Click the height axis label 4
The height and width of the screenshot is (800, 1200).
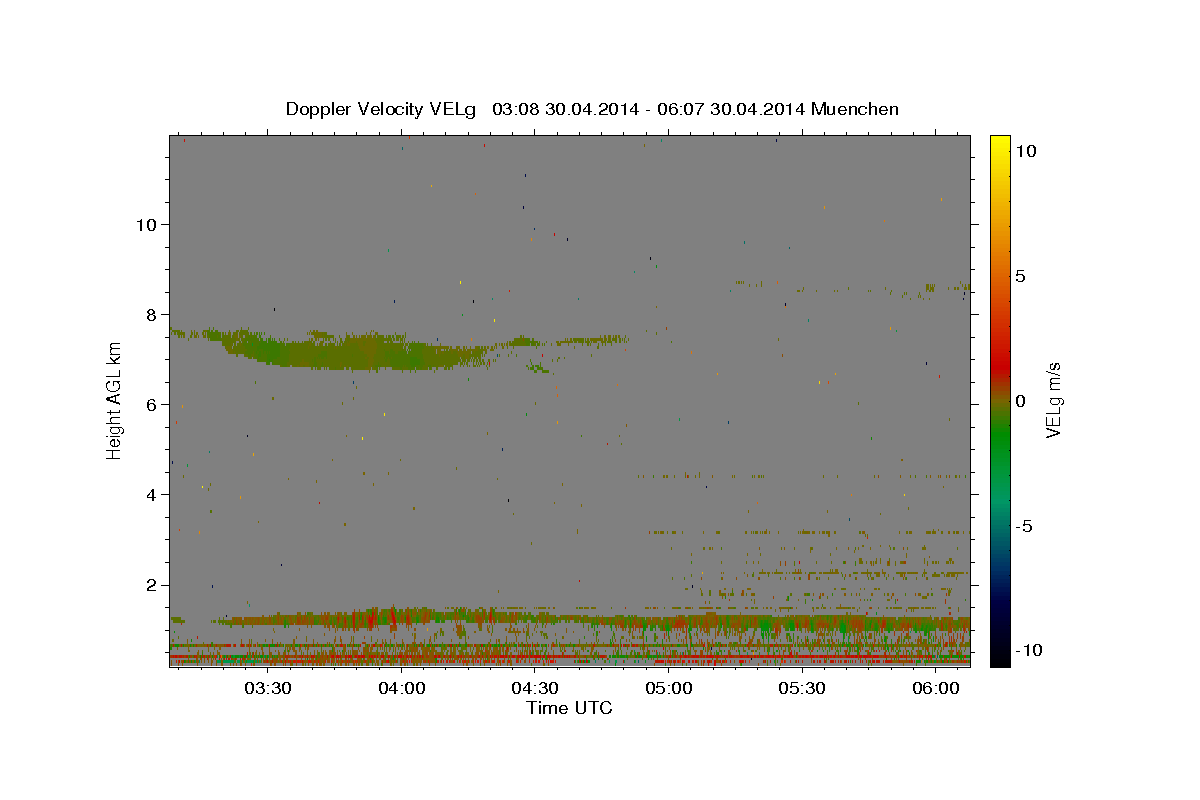coord(152,494)
